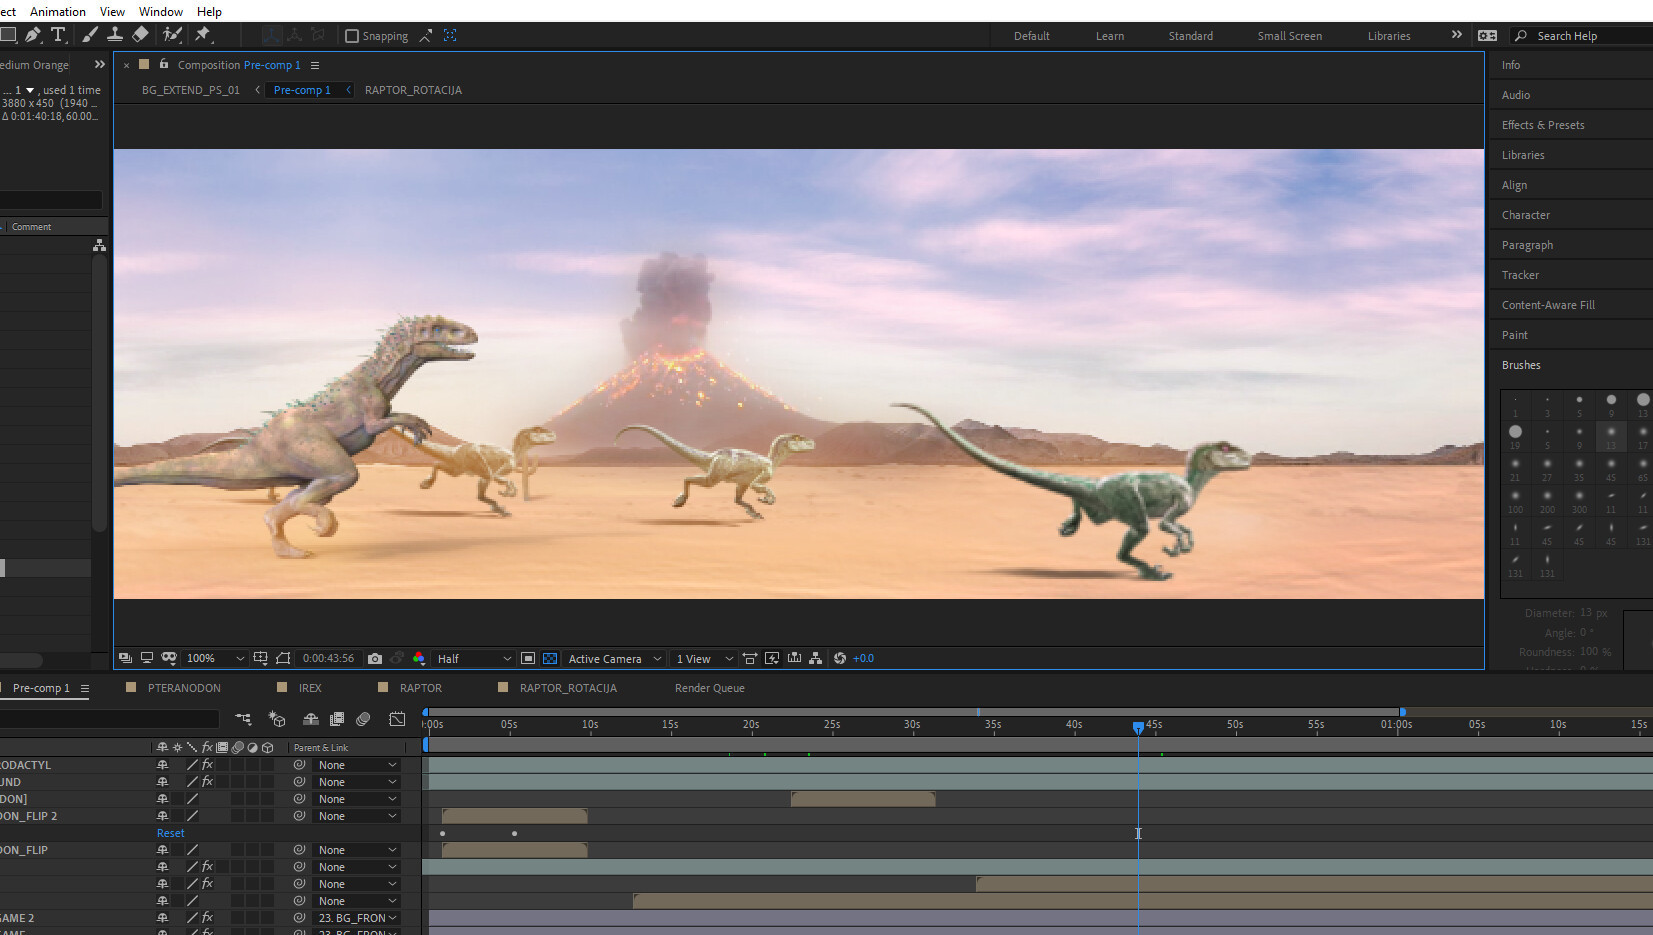Click the Graph Editor icon in timeline
Screen dimensions: 1653x935
(x=397, y=718)
